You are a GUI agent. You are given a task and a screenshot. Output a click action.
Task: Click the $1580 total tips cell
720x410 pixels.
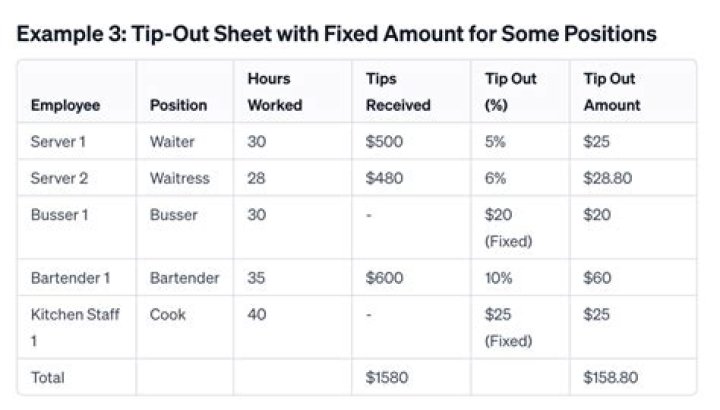point(387,378)
